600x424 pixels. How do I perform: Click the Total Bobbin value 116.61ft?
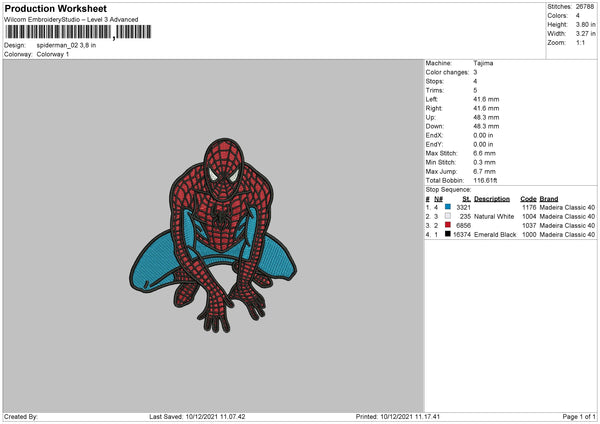pos(485,181)
